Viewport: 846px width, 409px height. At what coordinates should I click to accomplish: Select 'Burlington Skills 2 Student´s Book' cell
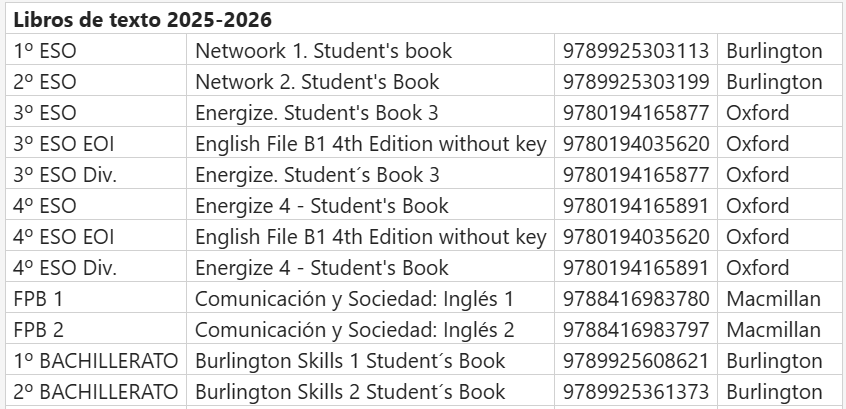coord(350,392)
